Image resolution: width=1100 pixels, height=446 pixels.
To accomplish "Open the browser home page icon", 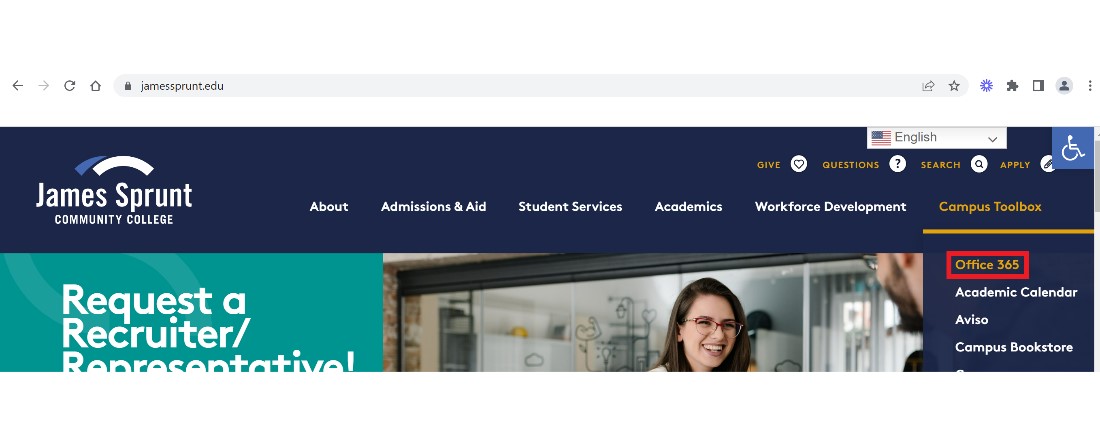I will click(95, 86).
